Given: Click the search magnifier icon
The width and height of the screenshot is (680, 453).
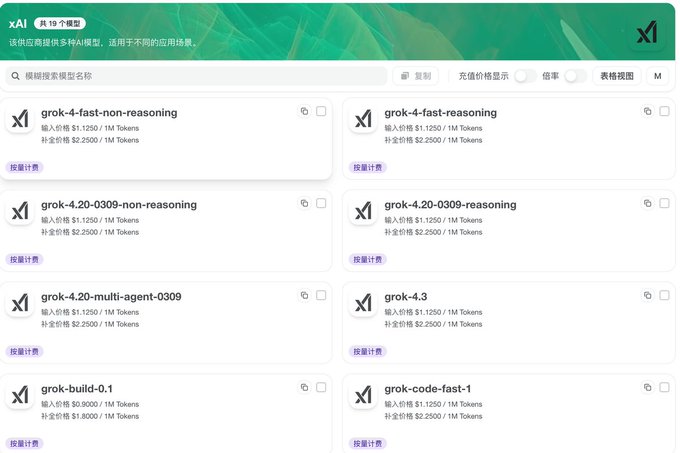Looking at the screenshot, I should click(16, 76).
